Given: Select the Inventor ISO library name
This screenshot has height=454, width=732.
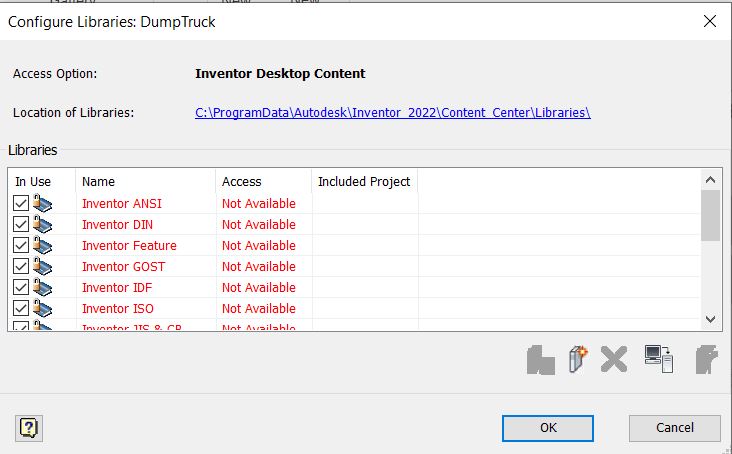Looking at the screenshot, I should click(x=118, y=308).
